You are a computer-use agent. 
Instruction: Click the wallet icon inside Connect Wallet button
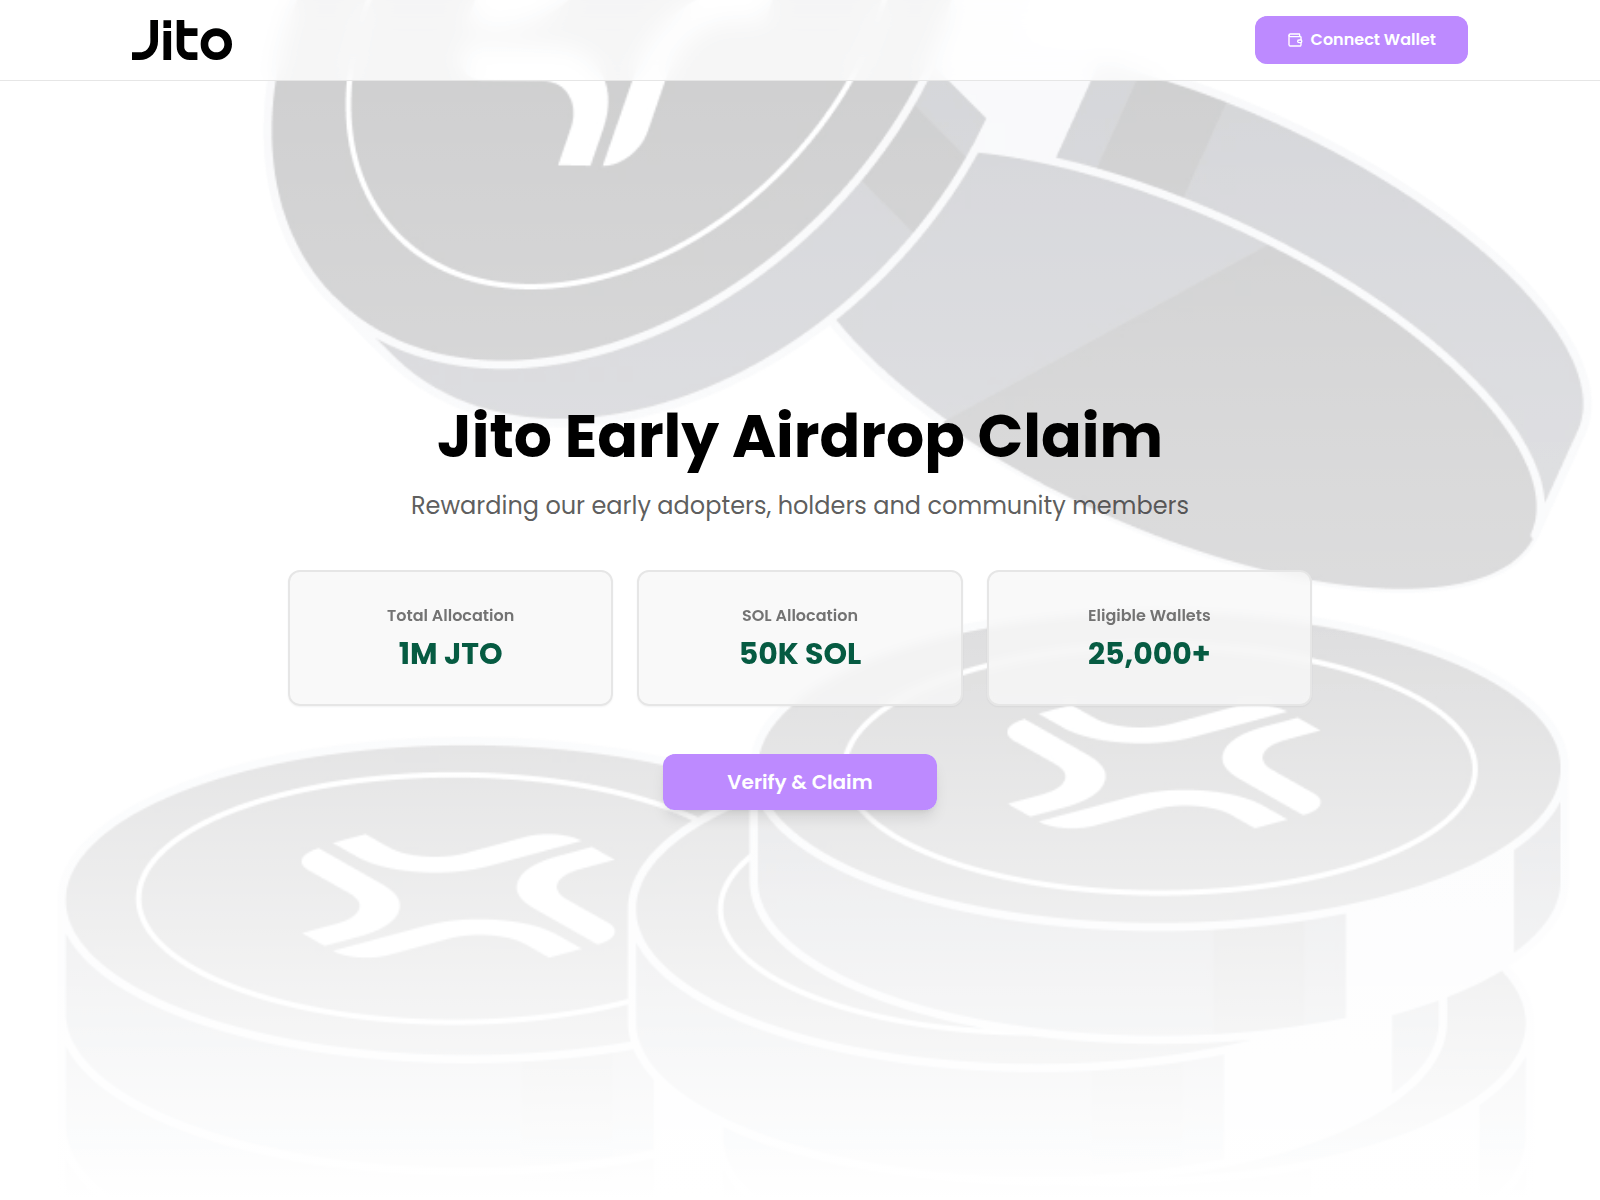click(x=1295, y=39)
